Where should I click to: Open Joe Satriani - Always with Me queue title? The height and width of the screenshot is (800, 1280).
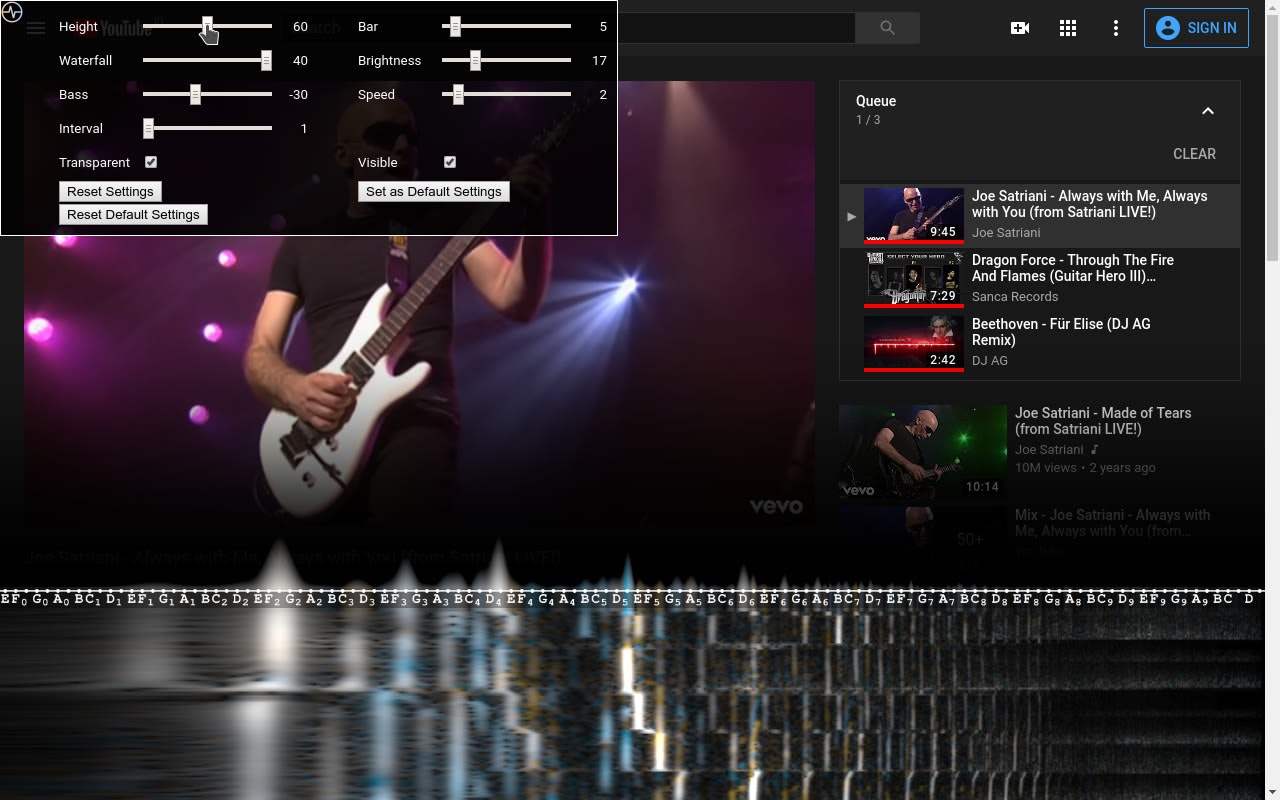1090,204
